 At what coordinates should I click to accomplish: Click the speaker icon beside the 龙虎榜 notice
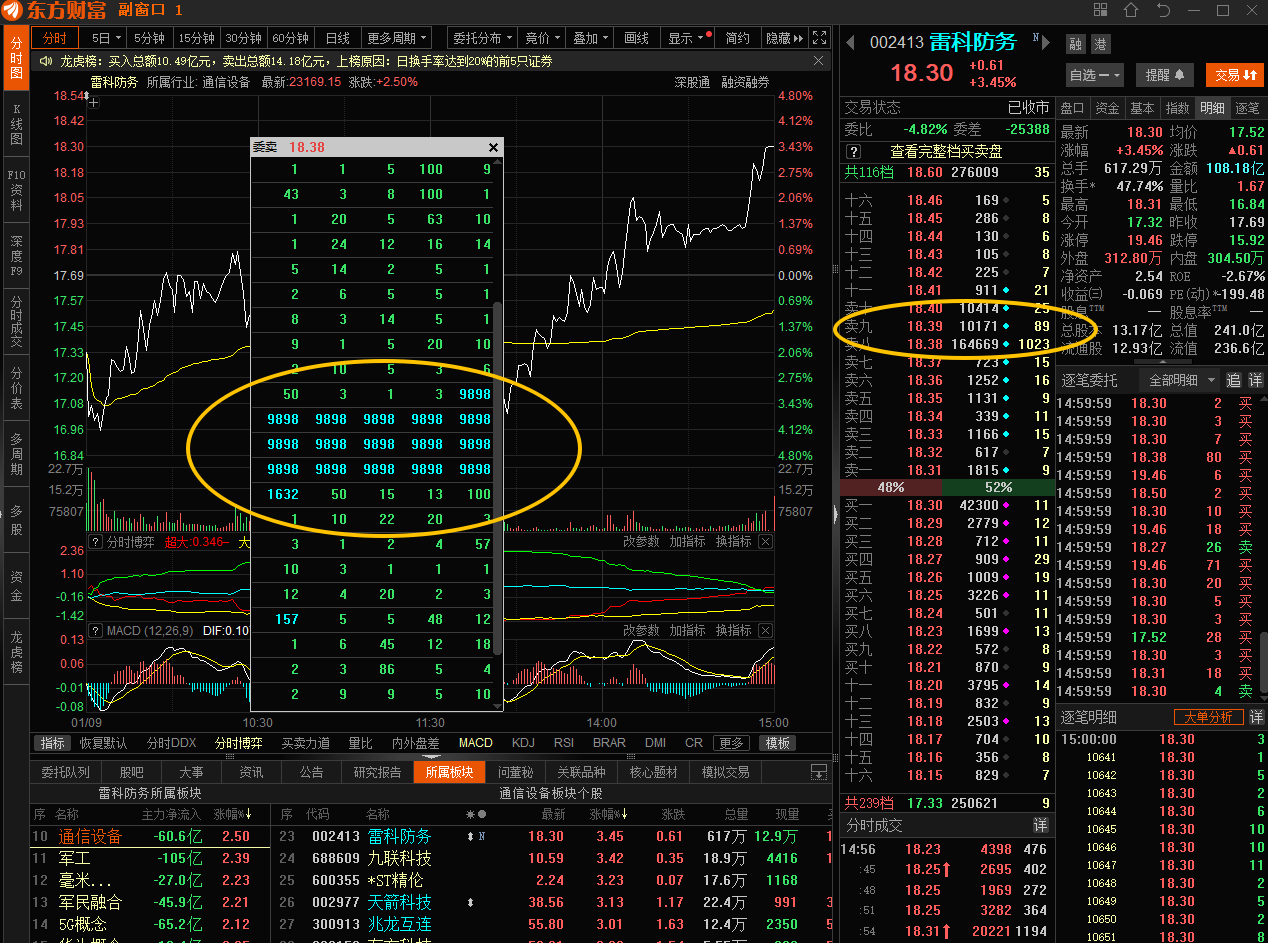coord(46,61)
